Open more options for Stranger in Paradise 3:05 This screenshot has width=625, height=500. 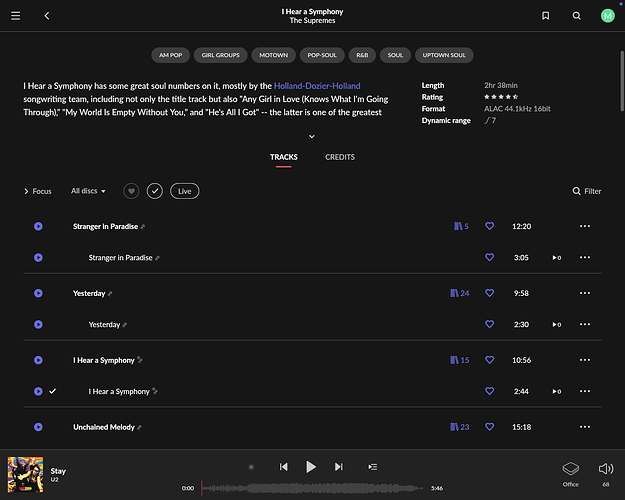click(585, 257)
